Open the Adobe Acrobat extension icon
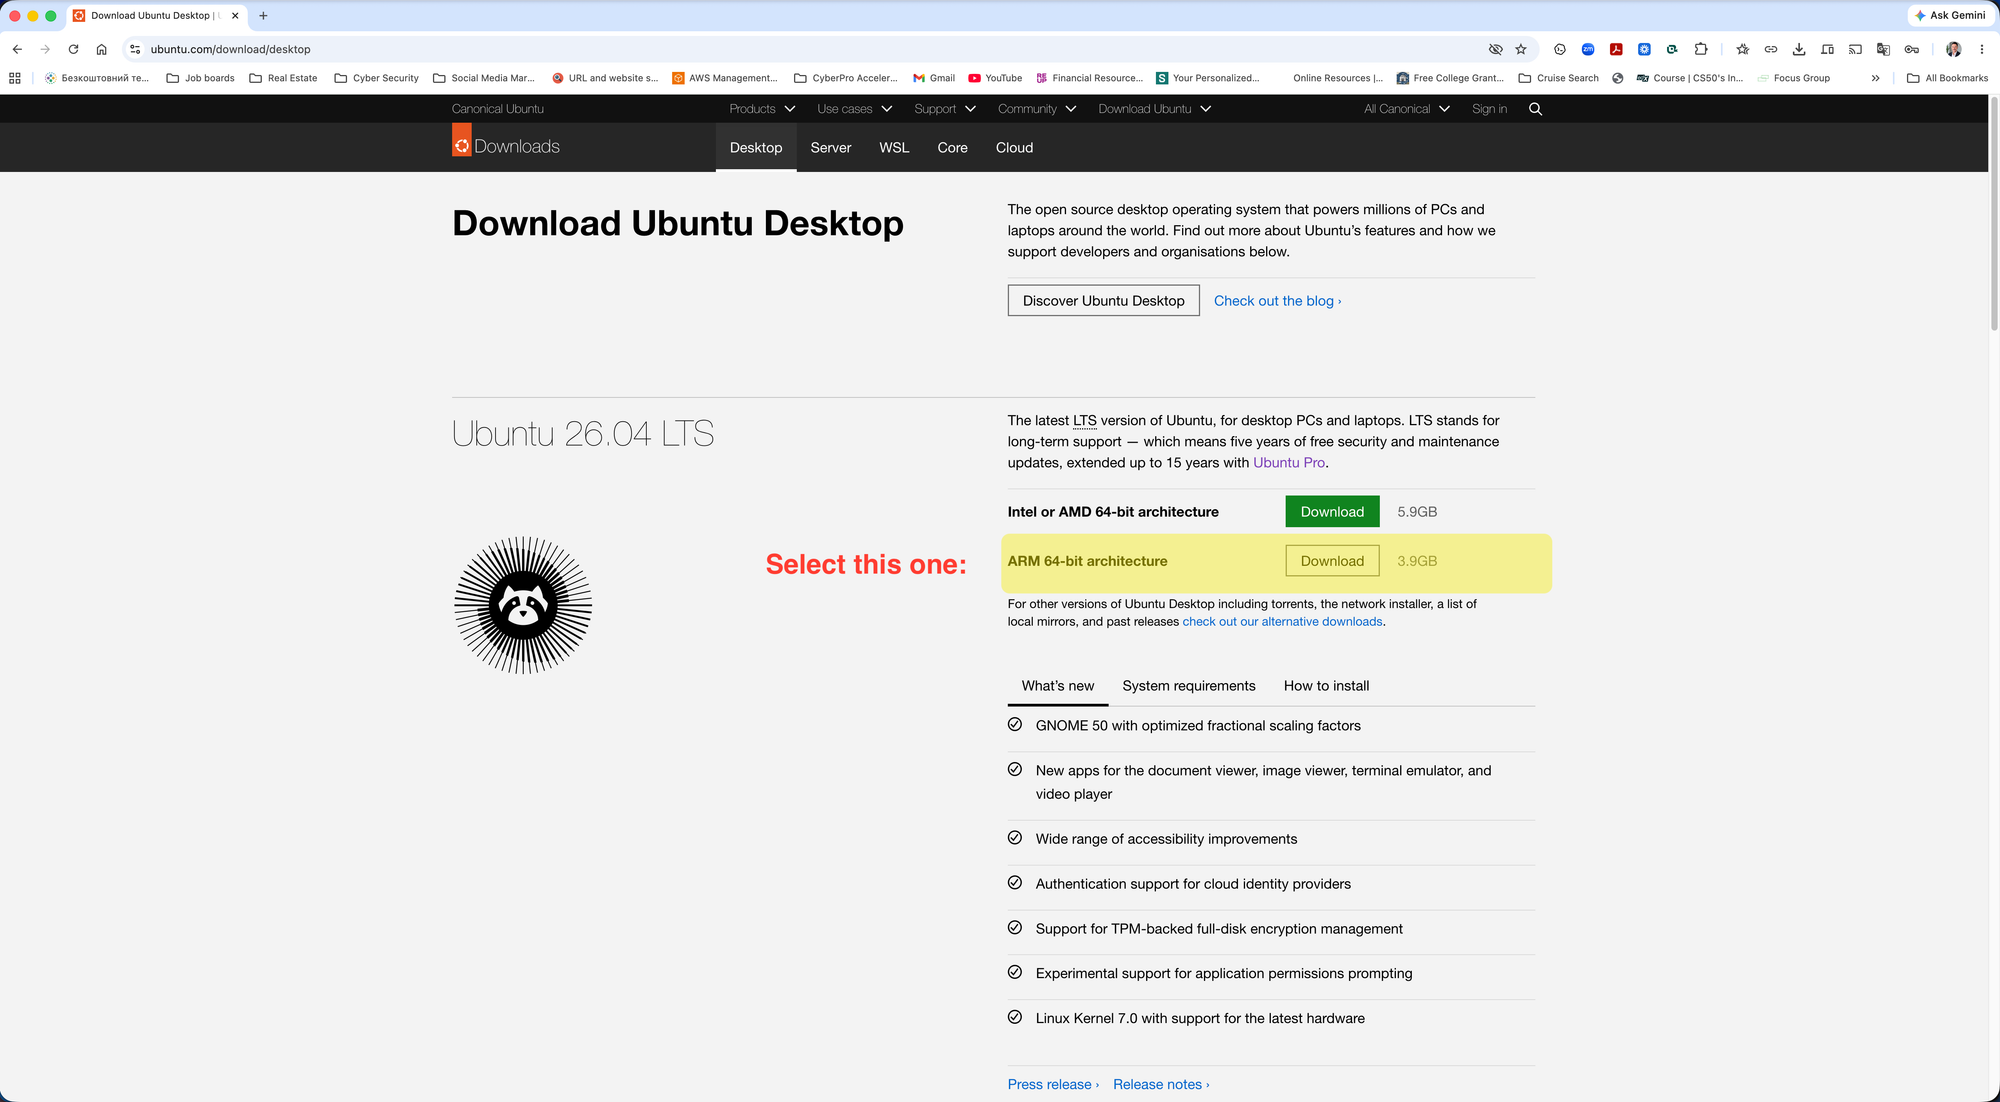 (1616, 49)
